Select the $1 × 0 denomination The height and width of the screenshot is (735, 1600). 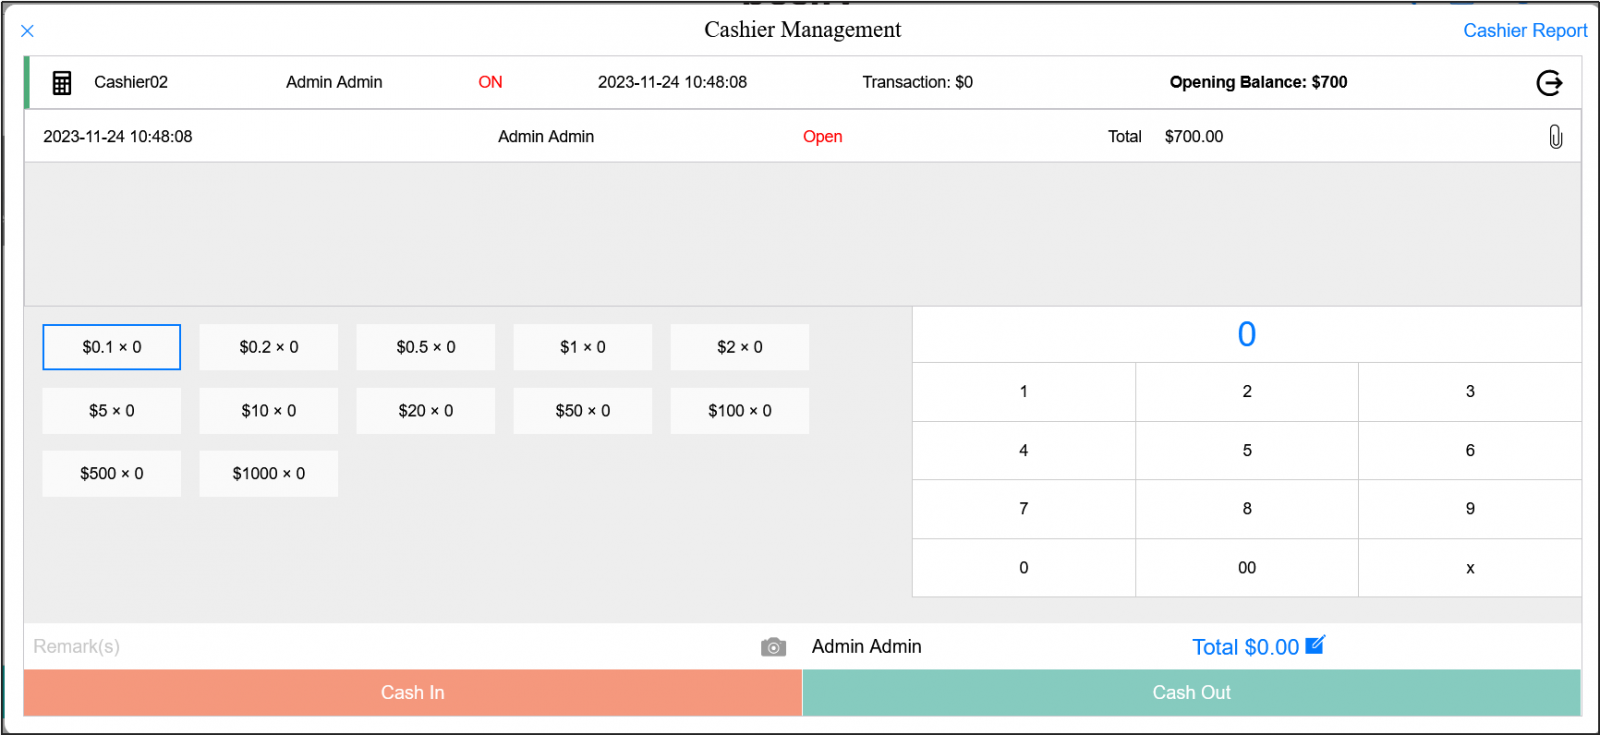point(583,347)
